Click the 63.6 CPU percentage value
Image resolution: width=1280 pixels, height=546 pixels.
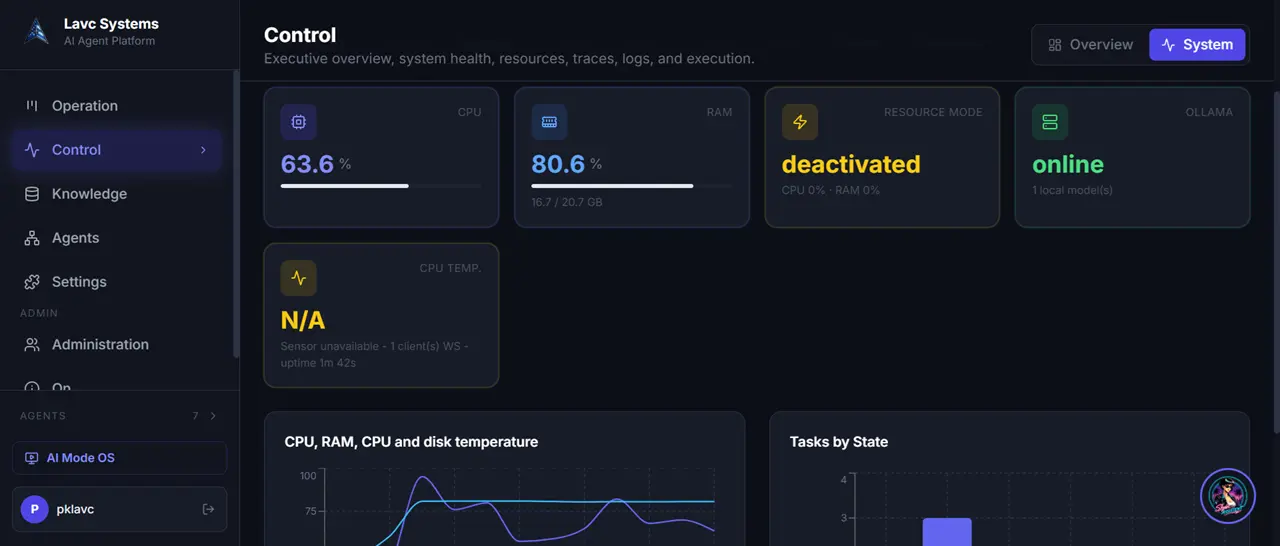click(x=307, y=164)
